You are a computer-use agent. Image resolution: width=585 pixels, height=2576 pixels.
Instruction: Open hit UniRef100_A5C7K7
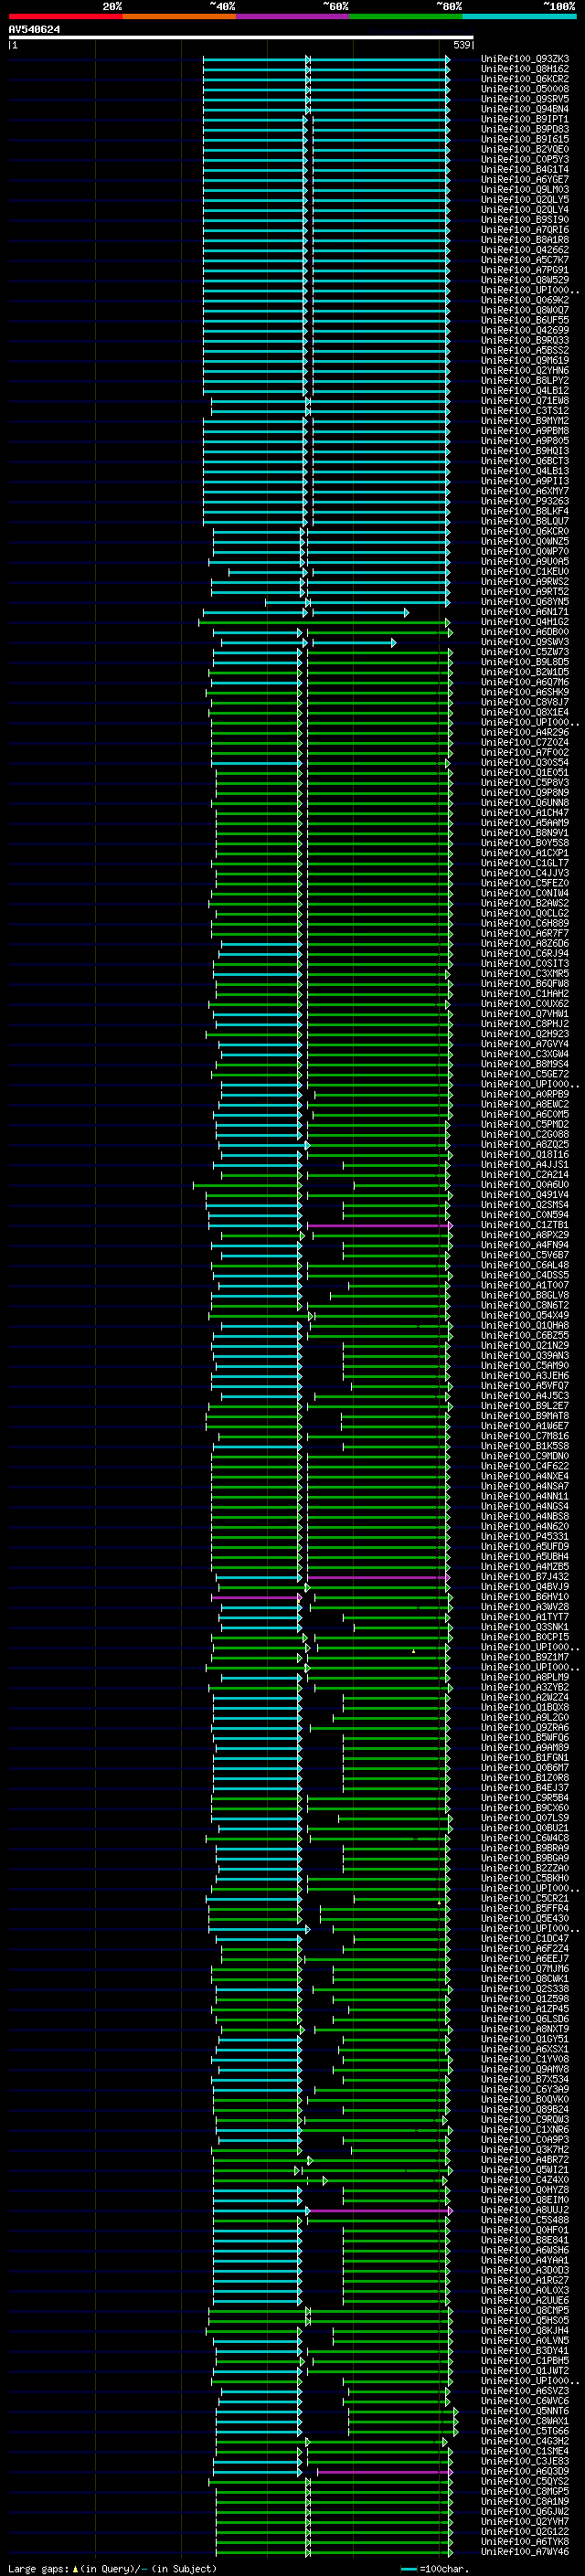(x=525, y=260)
